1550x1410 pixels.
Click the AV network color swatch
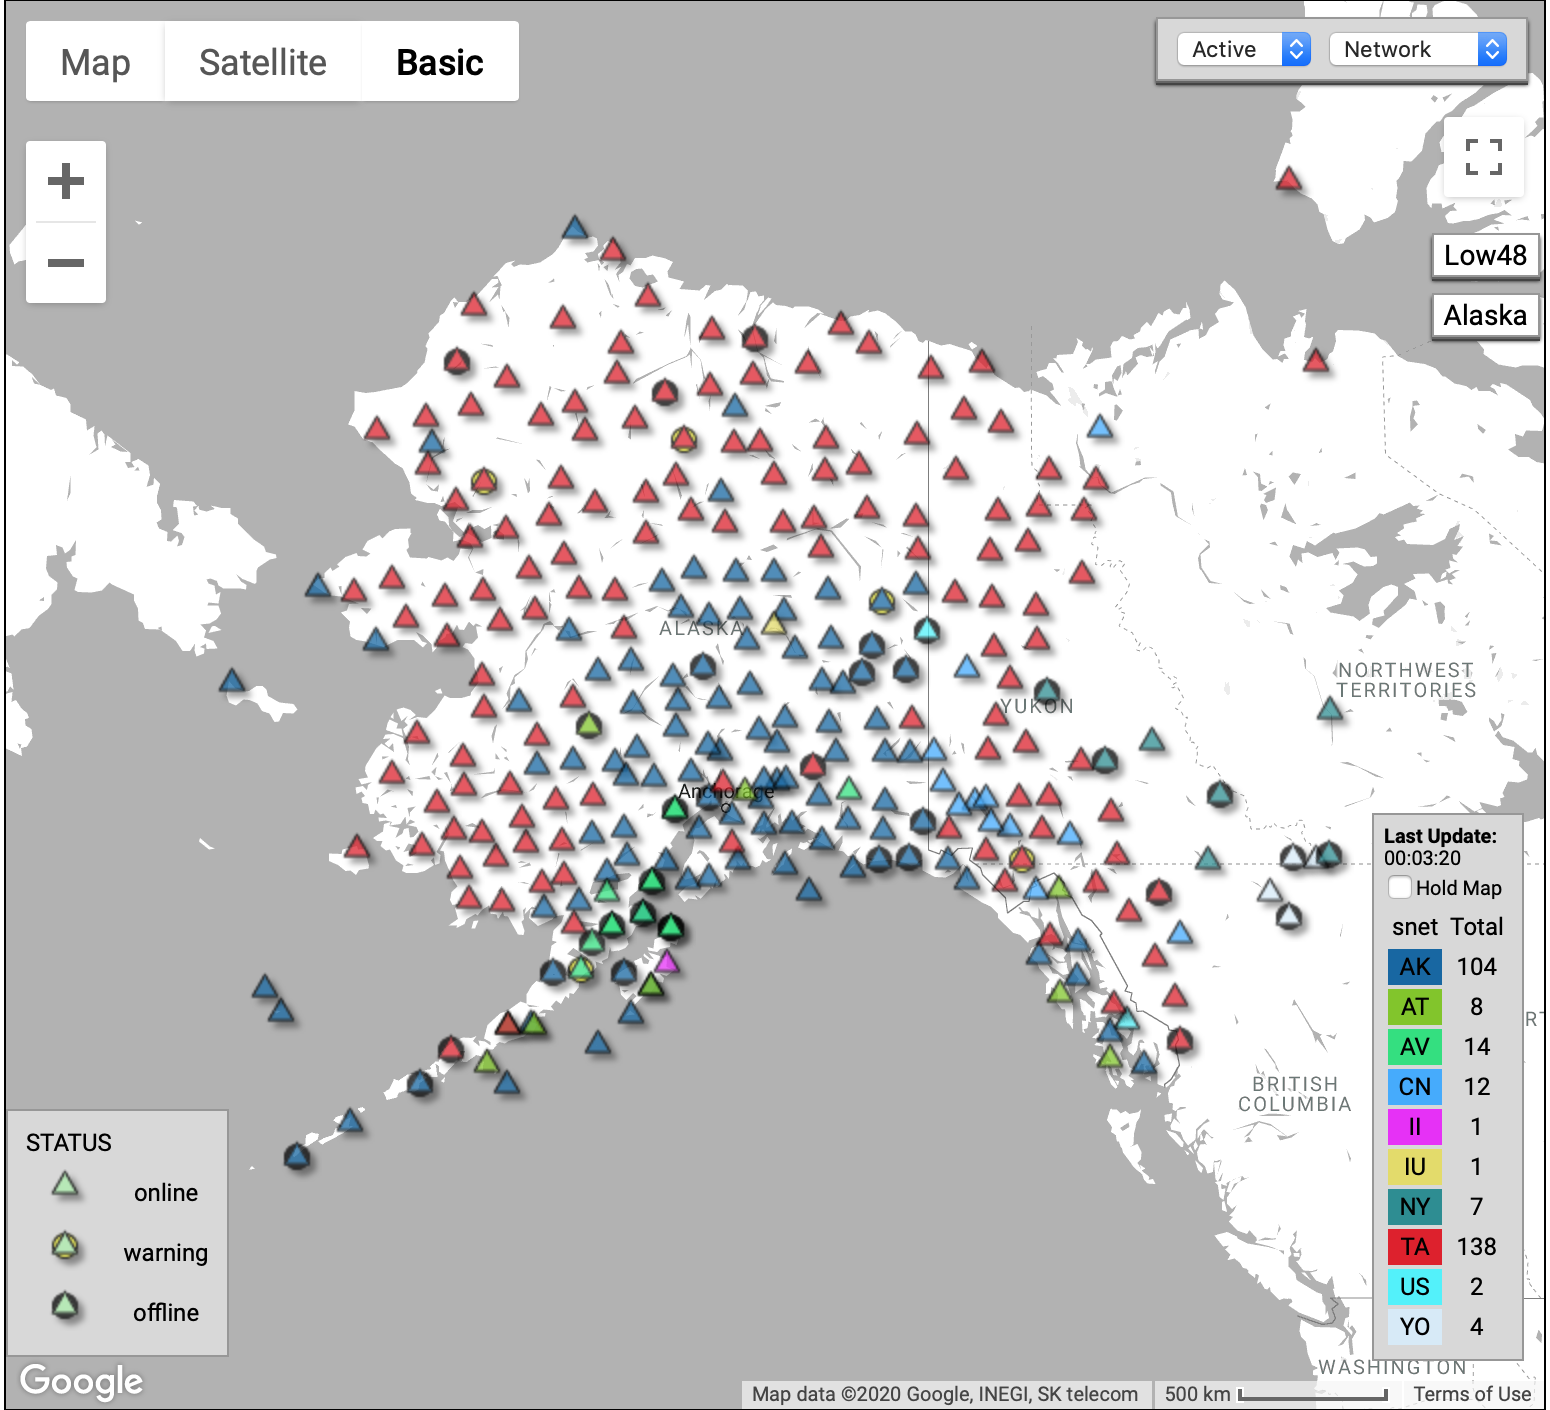point(1414,1046)
